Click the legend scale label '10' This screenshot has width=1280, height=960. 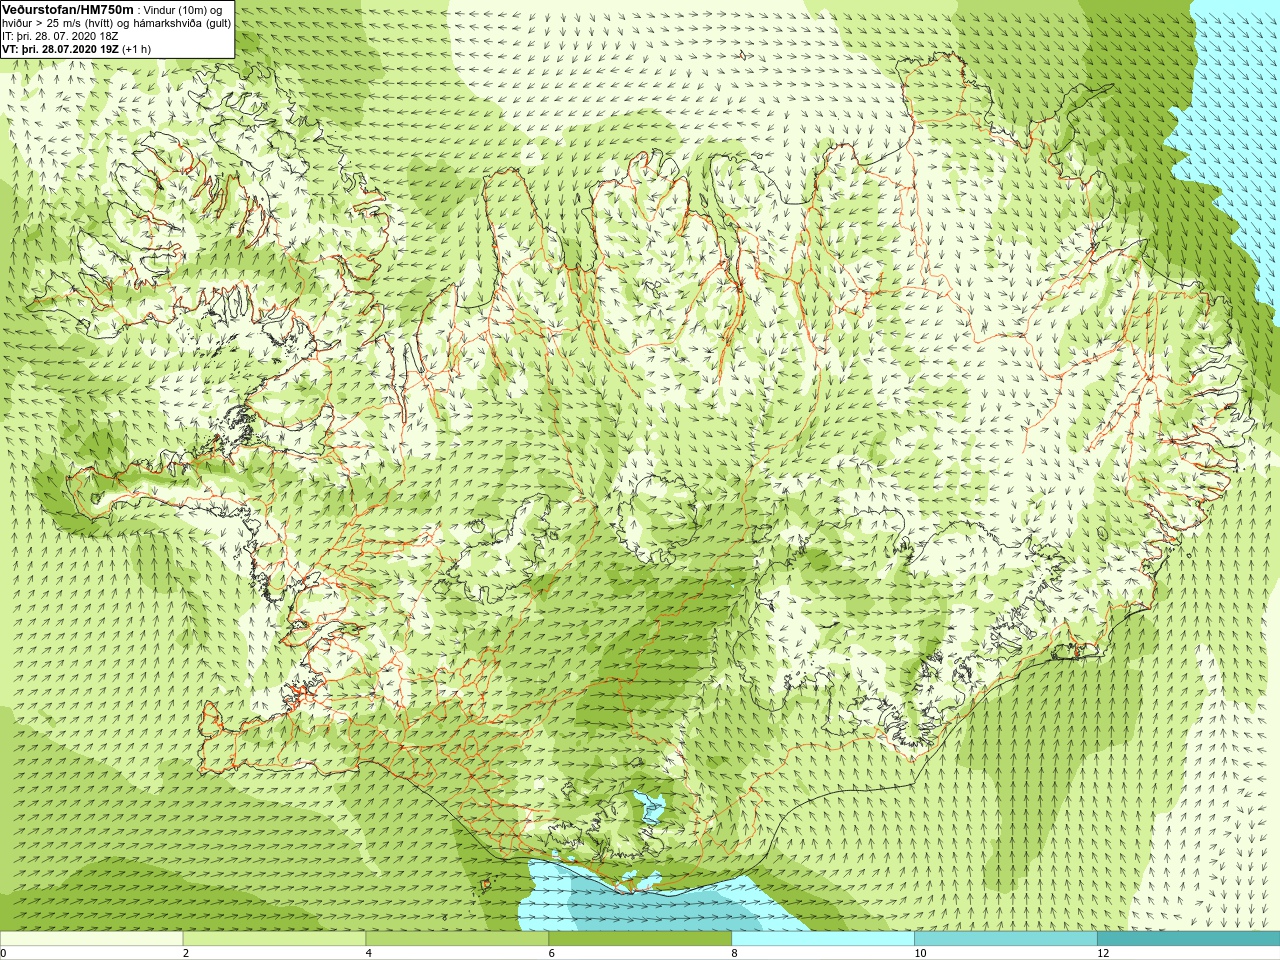(x=920, y=953)
